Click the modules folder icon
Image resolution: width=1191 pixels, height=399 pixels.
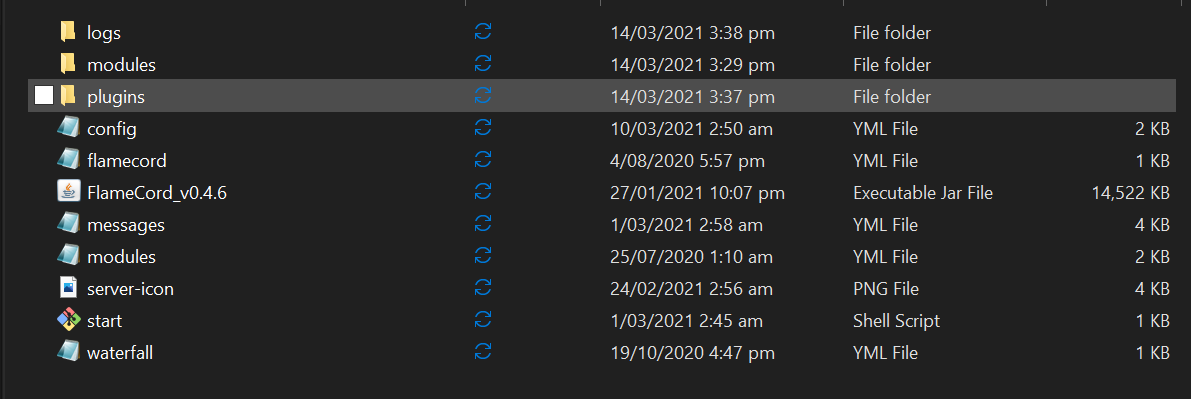point(68,64)
